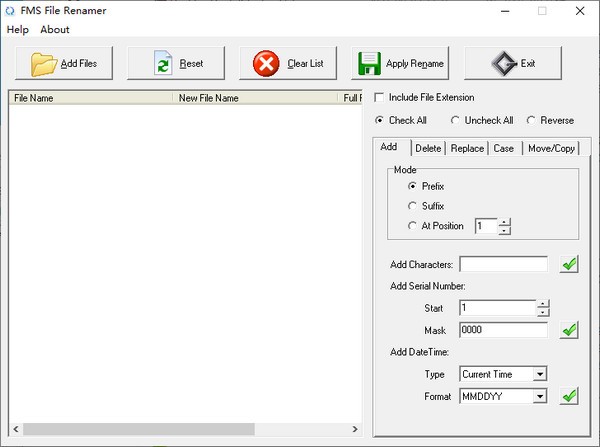Open the DateTime Format dropdown
This screenshot has width=600, height=447.
540,396
